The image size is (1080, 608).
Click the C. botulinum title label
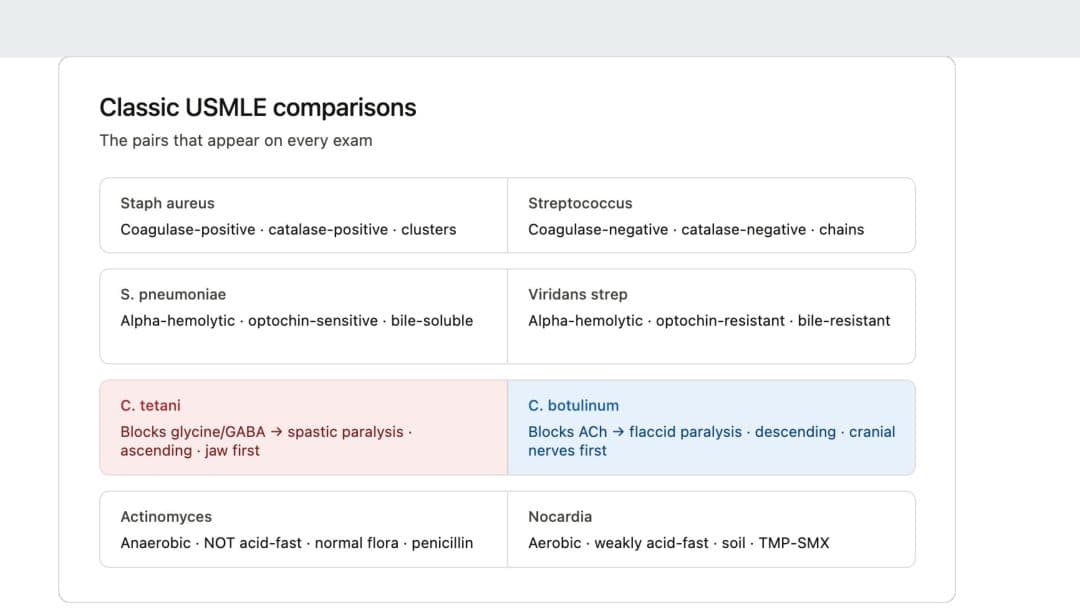click(x=573, y=406)
